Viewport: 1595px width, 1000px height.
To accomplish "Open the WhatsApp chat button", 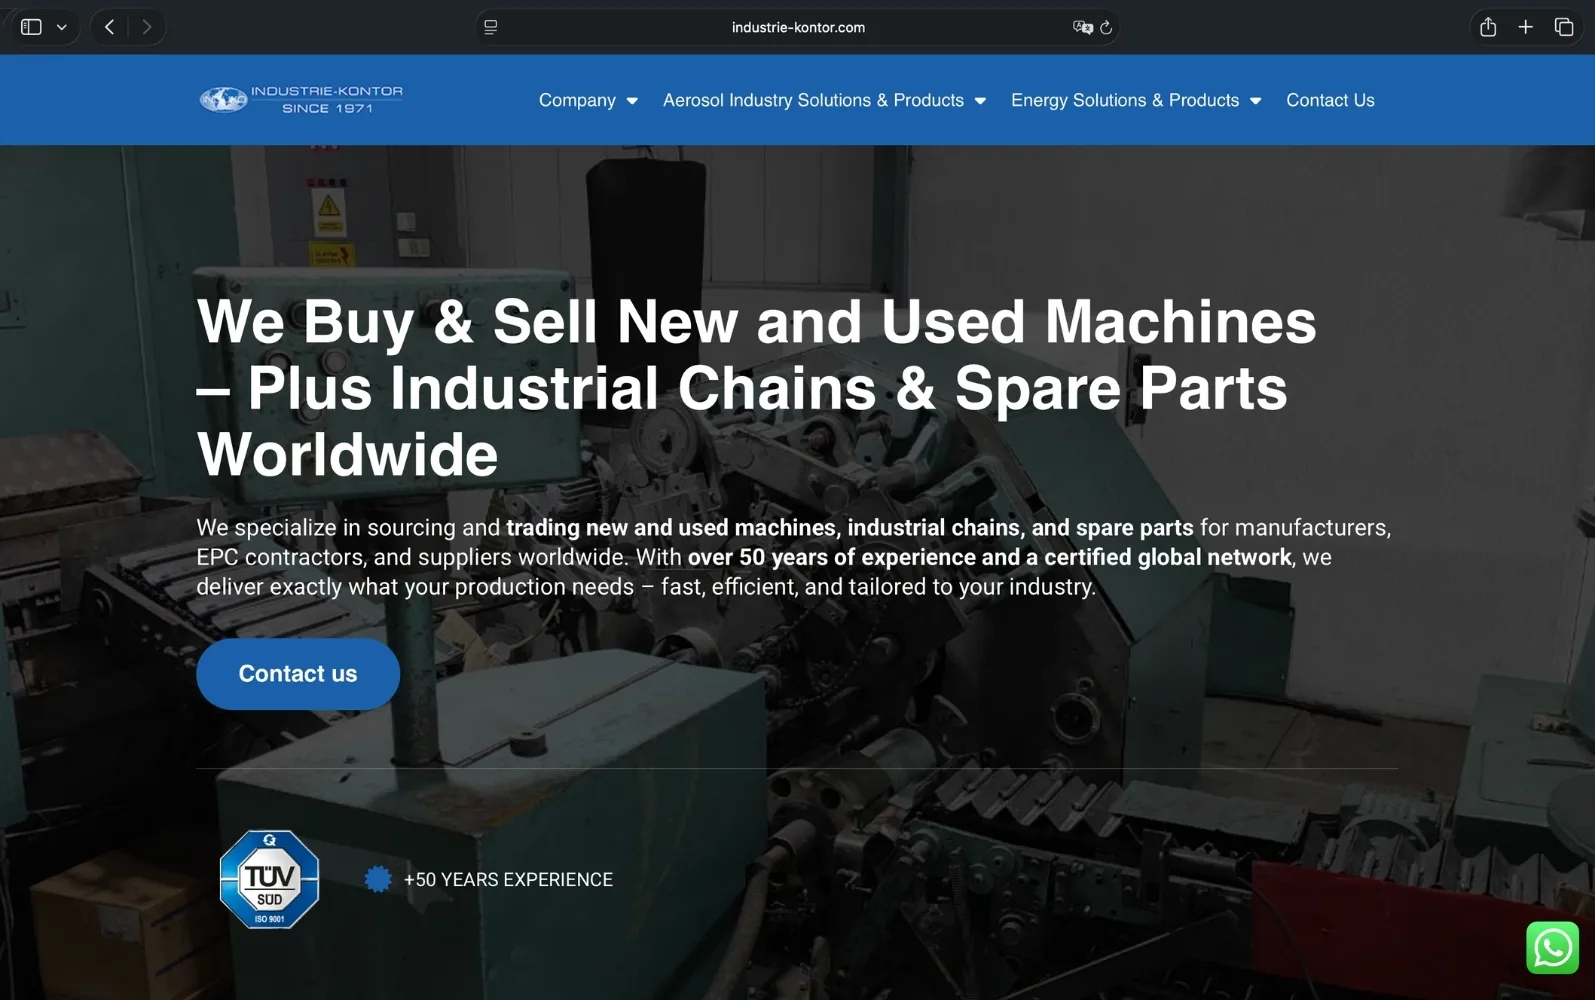I will click(1552, 948).
